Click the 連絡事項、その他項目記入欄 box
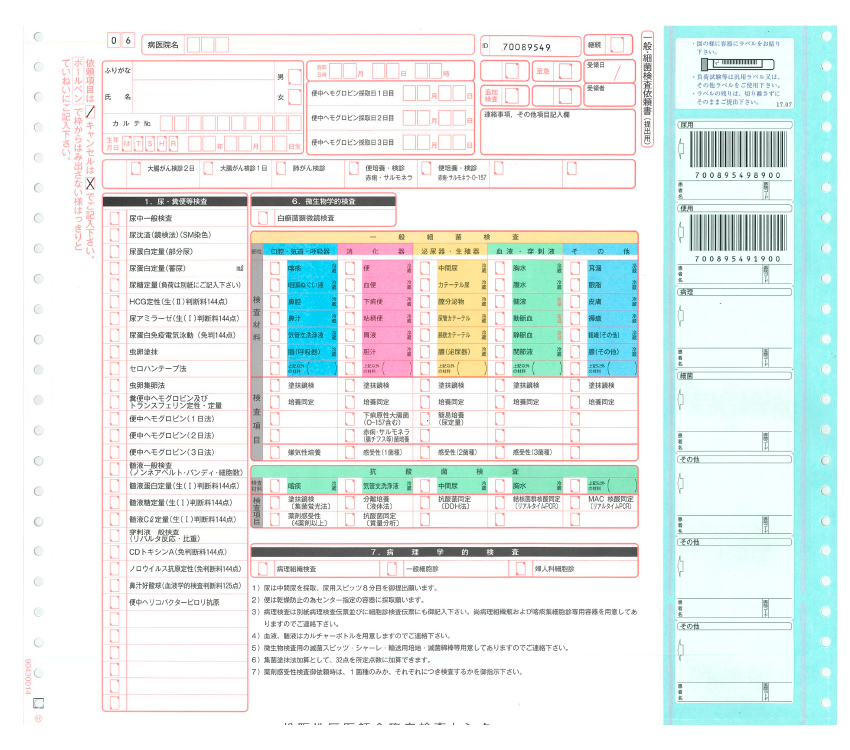The height and width of the screenshot is (750, 850). tap(558, 132)
